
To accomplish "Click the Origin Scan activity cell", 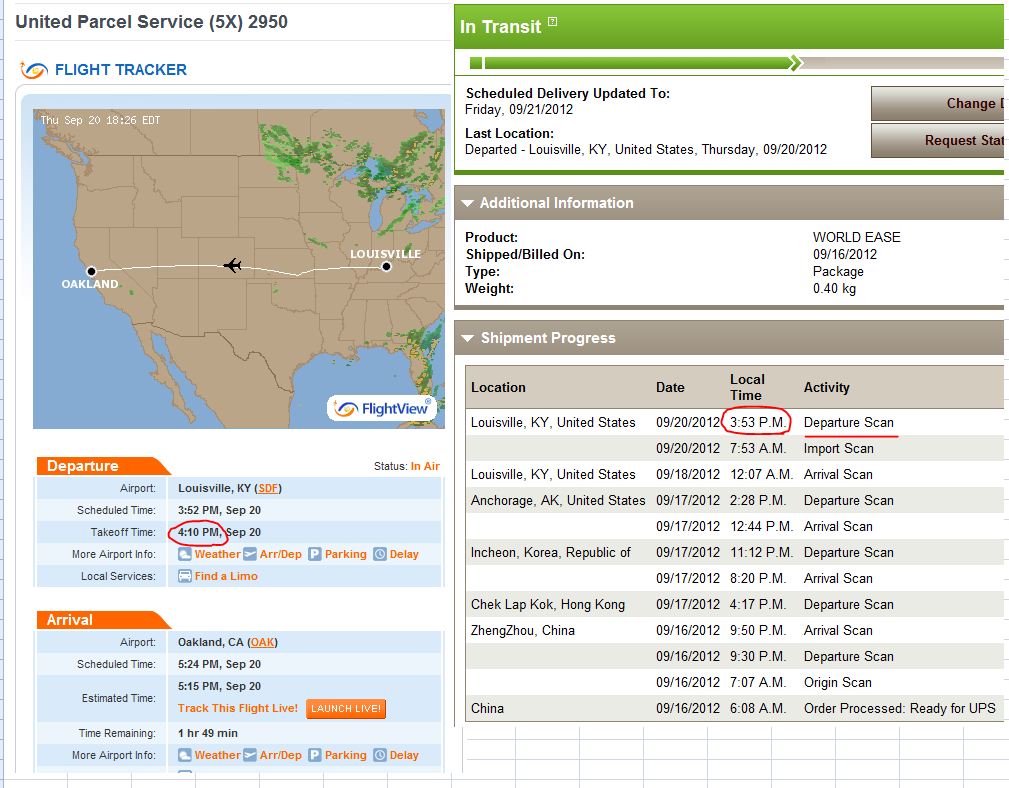I will coord(837,683).
